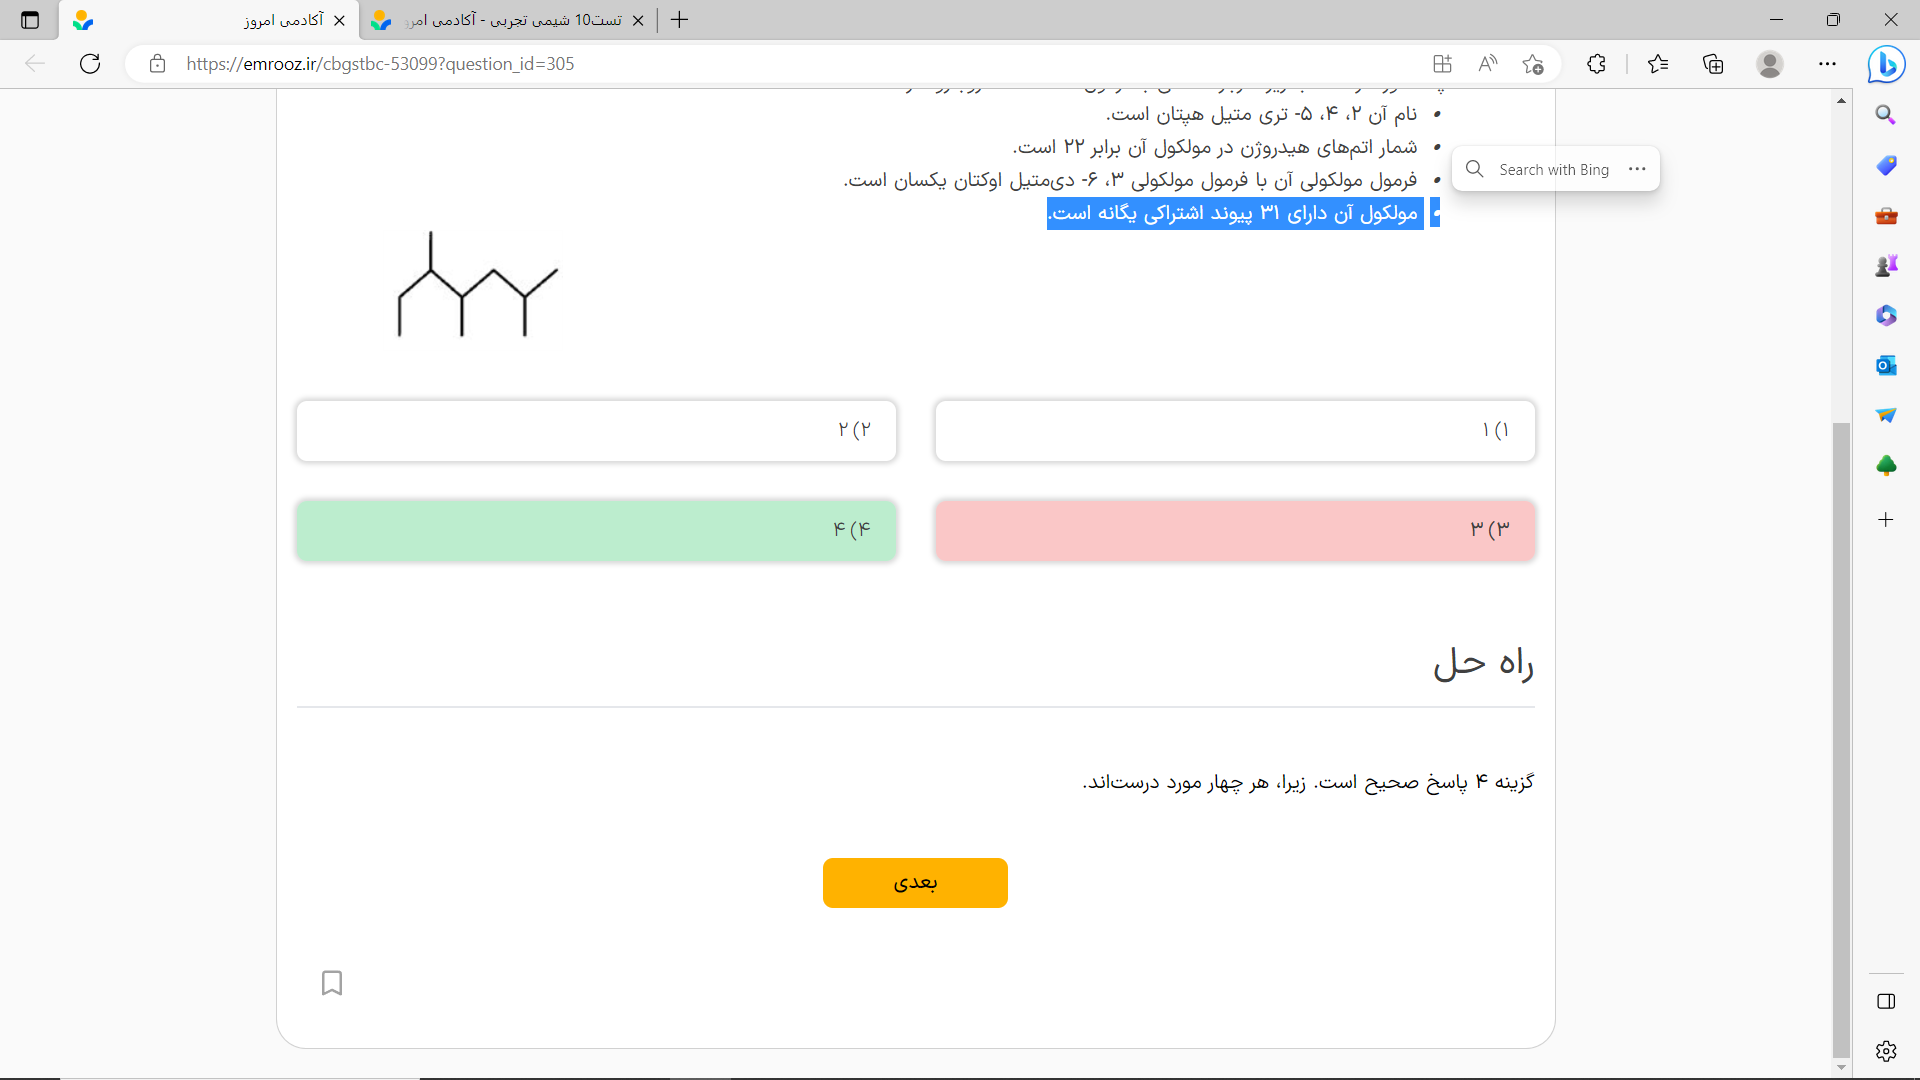The width and height of the screenshot is (1920, 1080).
Task: Click the bookmark icon below the solution
Action: [x=332, y=983]
